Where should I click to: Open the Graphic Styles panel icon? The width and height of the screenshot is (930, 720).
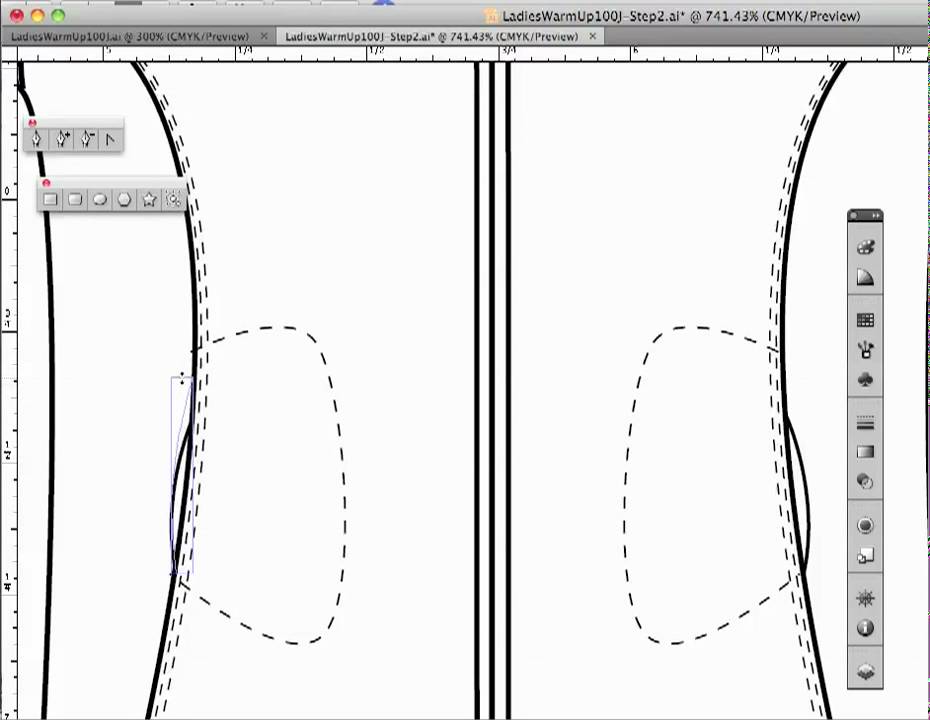click(x=865, y=556)
